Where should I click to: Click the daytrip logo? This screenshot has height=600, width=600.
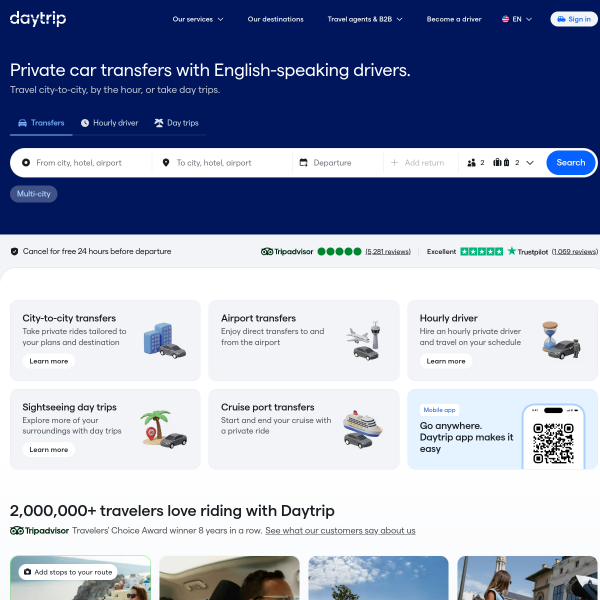pos(38,19)
